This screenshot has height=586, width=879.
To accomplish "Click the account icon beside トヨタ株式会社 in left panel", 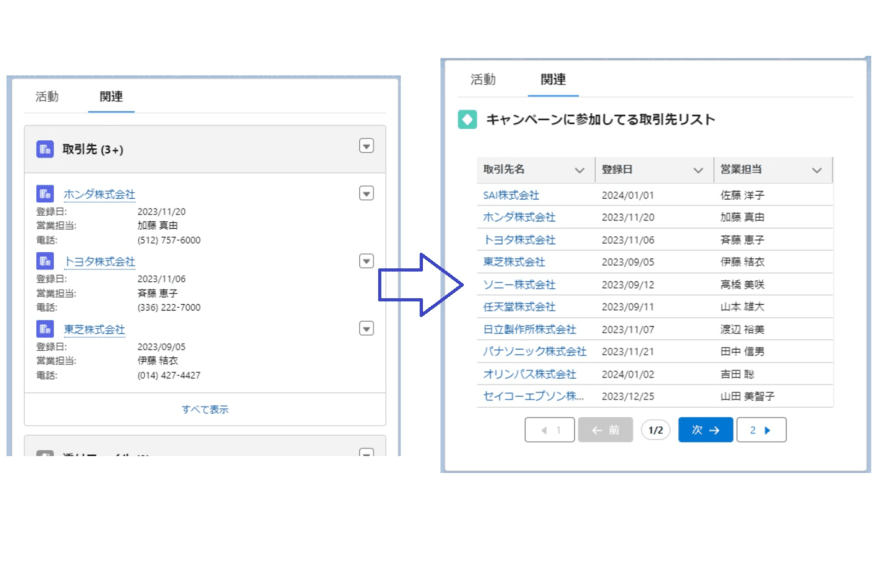I will tap(45, 261).
